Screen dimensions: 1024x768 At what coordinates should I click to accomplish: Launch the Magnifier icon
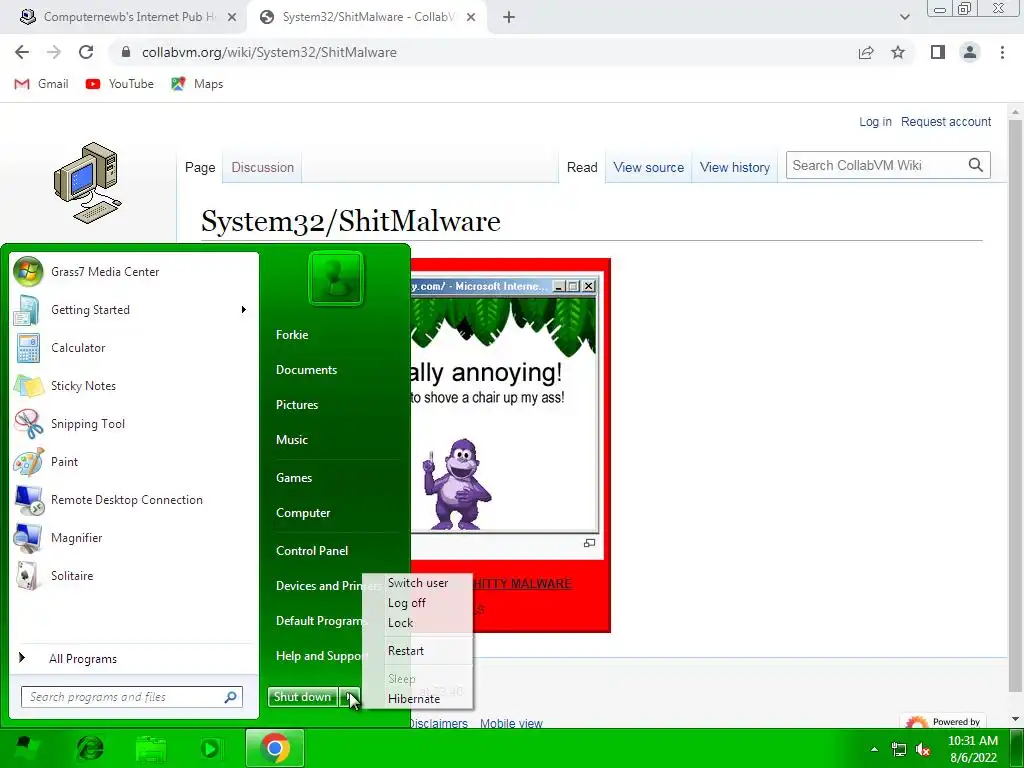(28, 537)
